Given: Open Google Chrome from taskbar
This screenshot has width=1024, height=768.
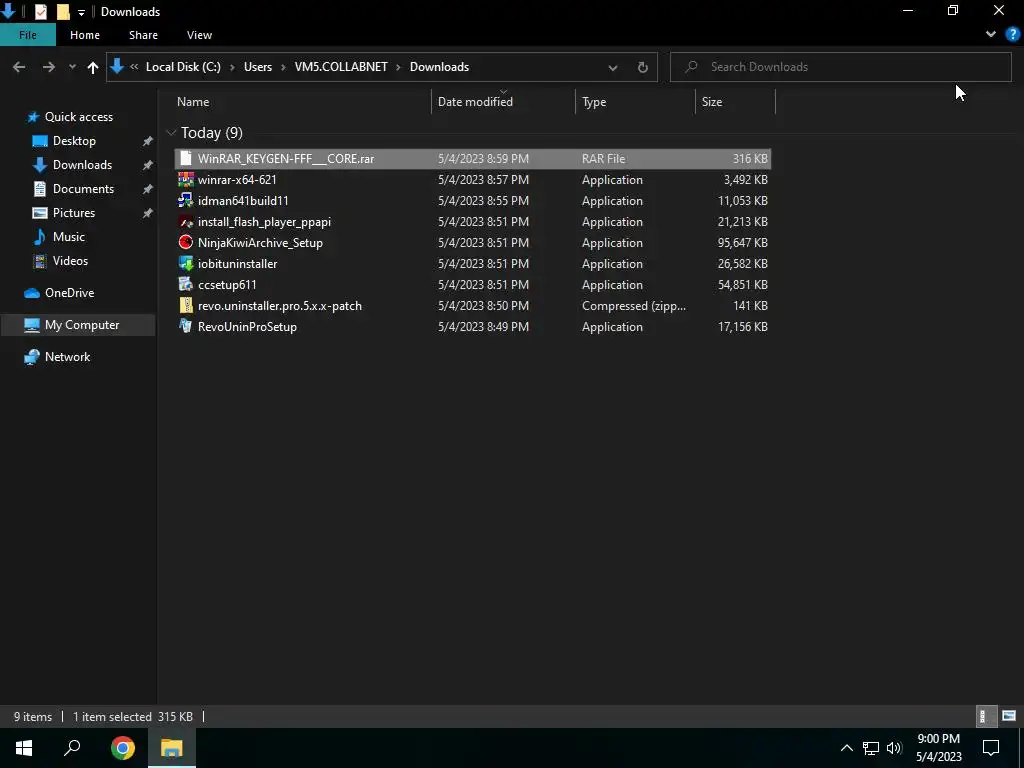Looking at the screenshot, I should (x=122, y=747).
